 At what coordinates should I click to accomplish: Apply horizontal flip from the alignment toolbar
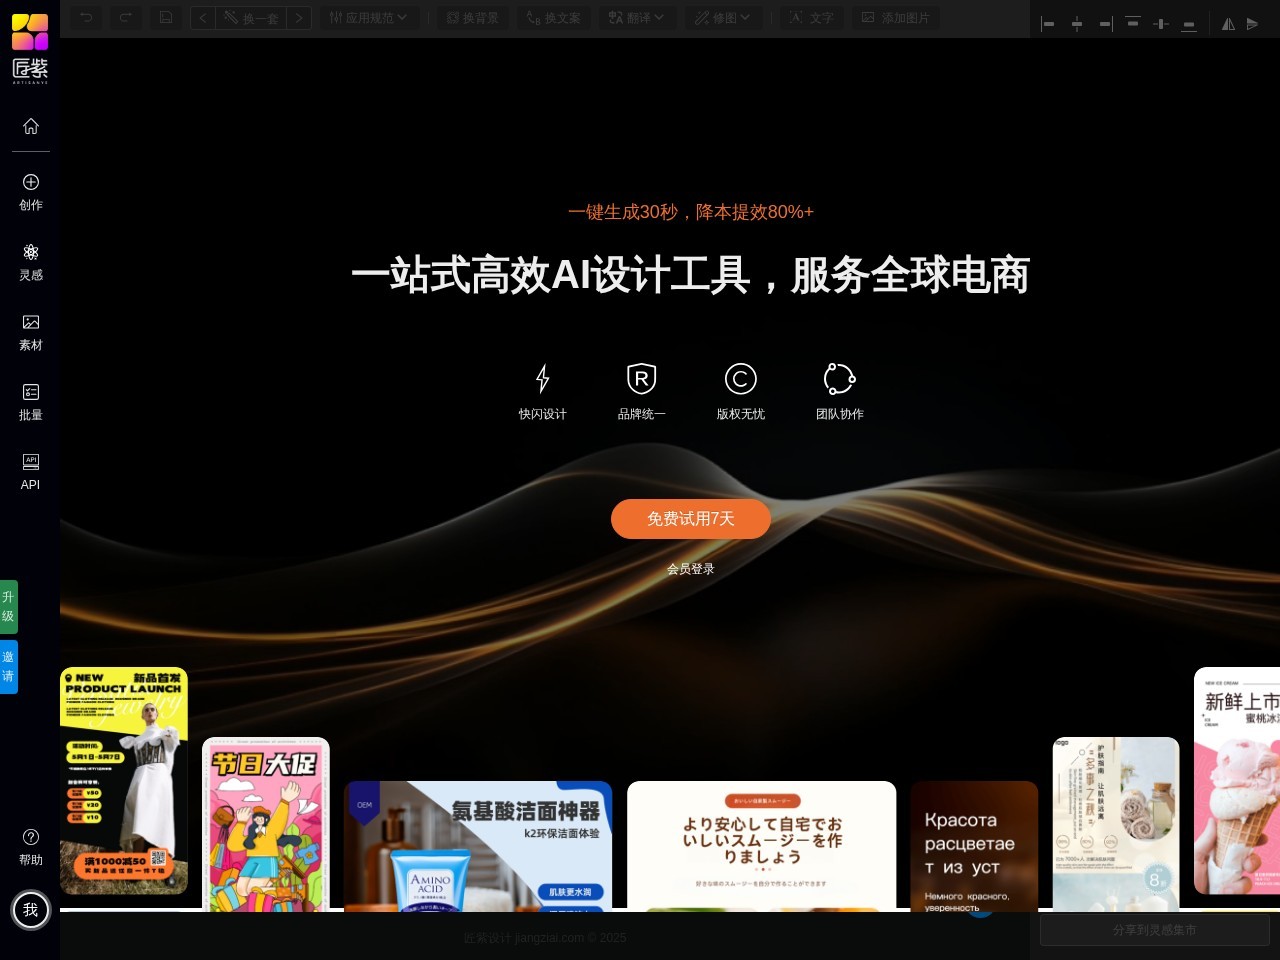pos(1228,23)
